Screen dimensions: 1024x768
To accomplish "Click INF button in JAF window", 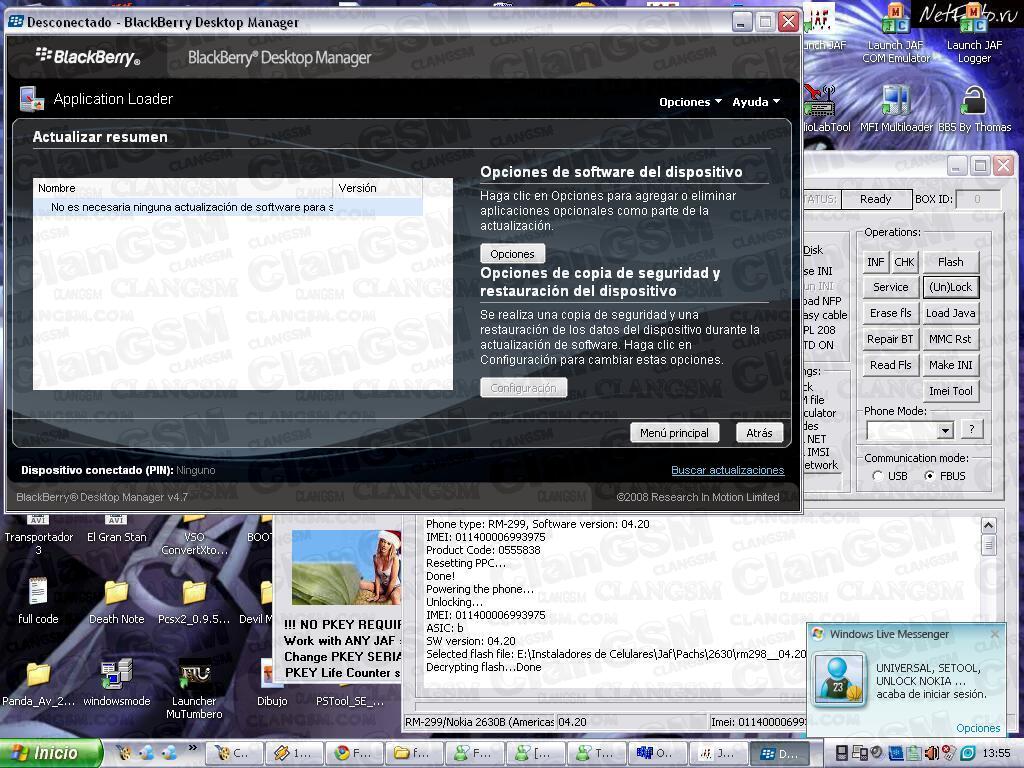I will pos(875,262).
